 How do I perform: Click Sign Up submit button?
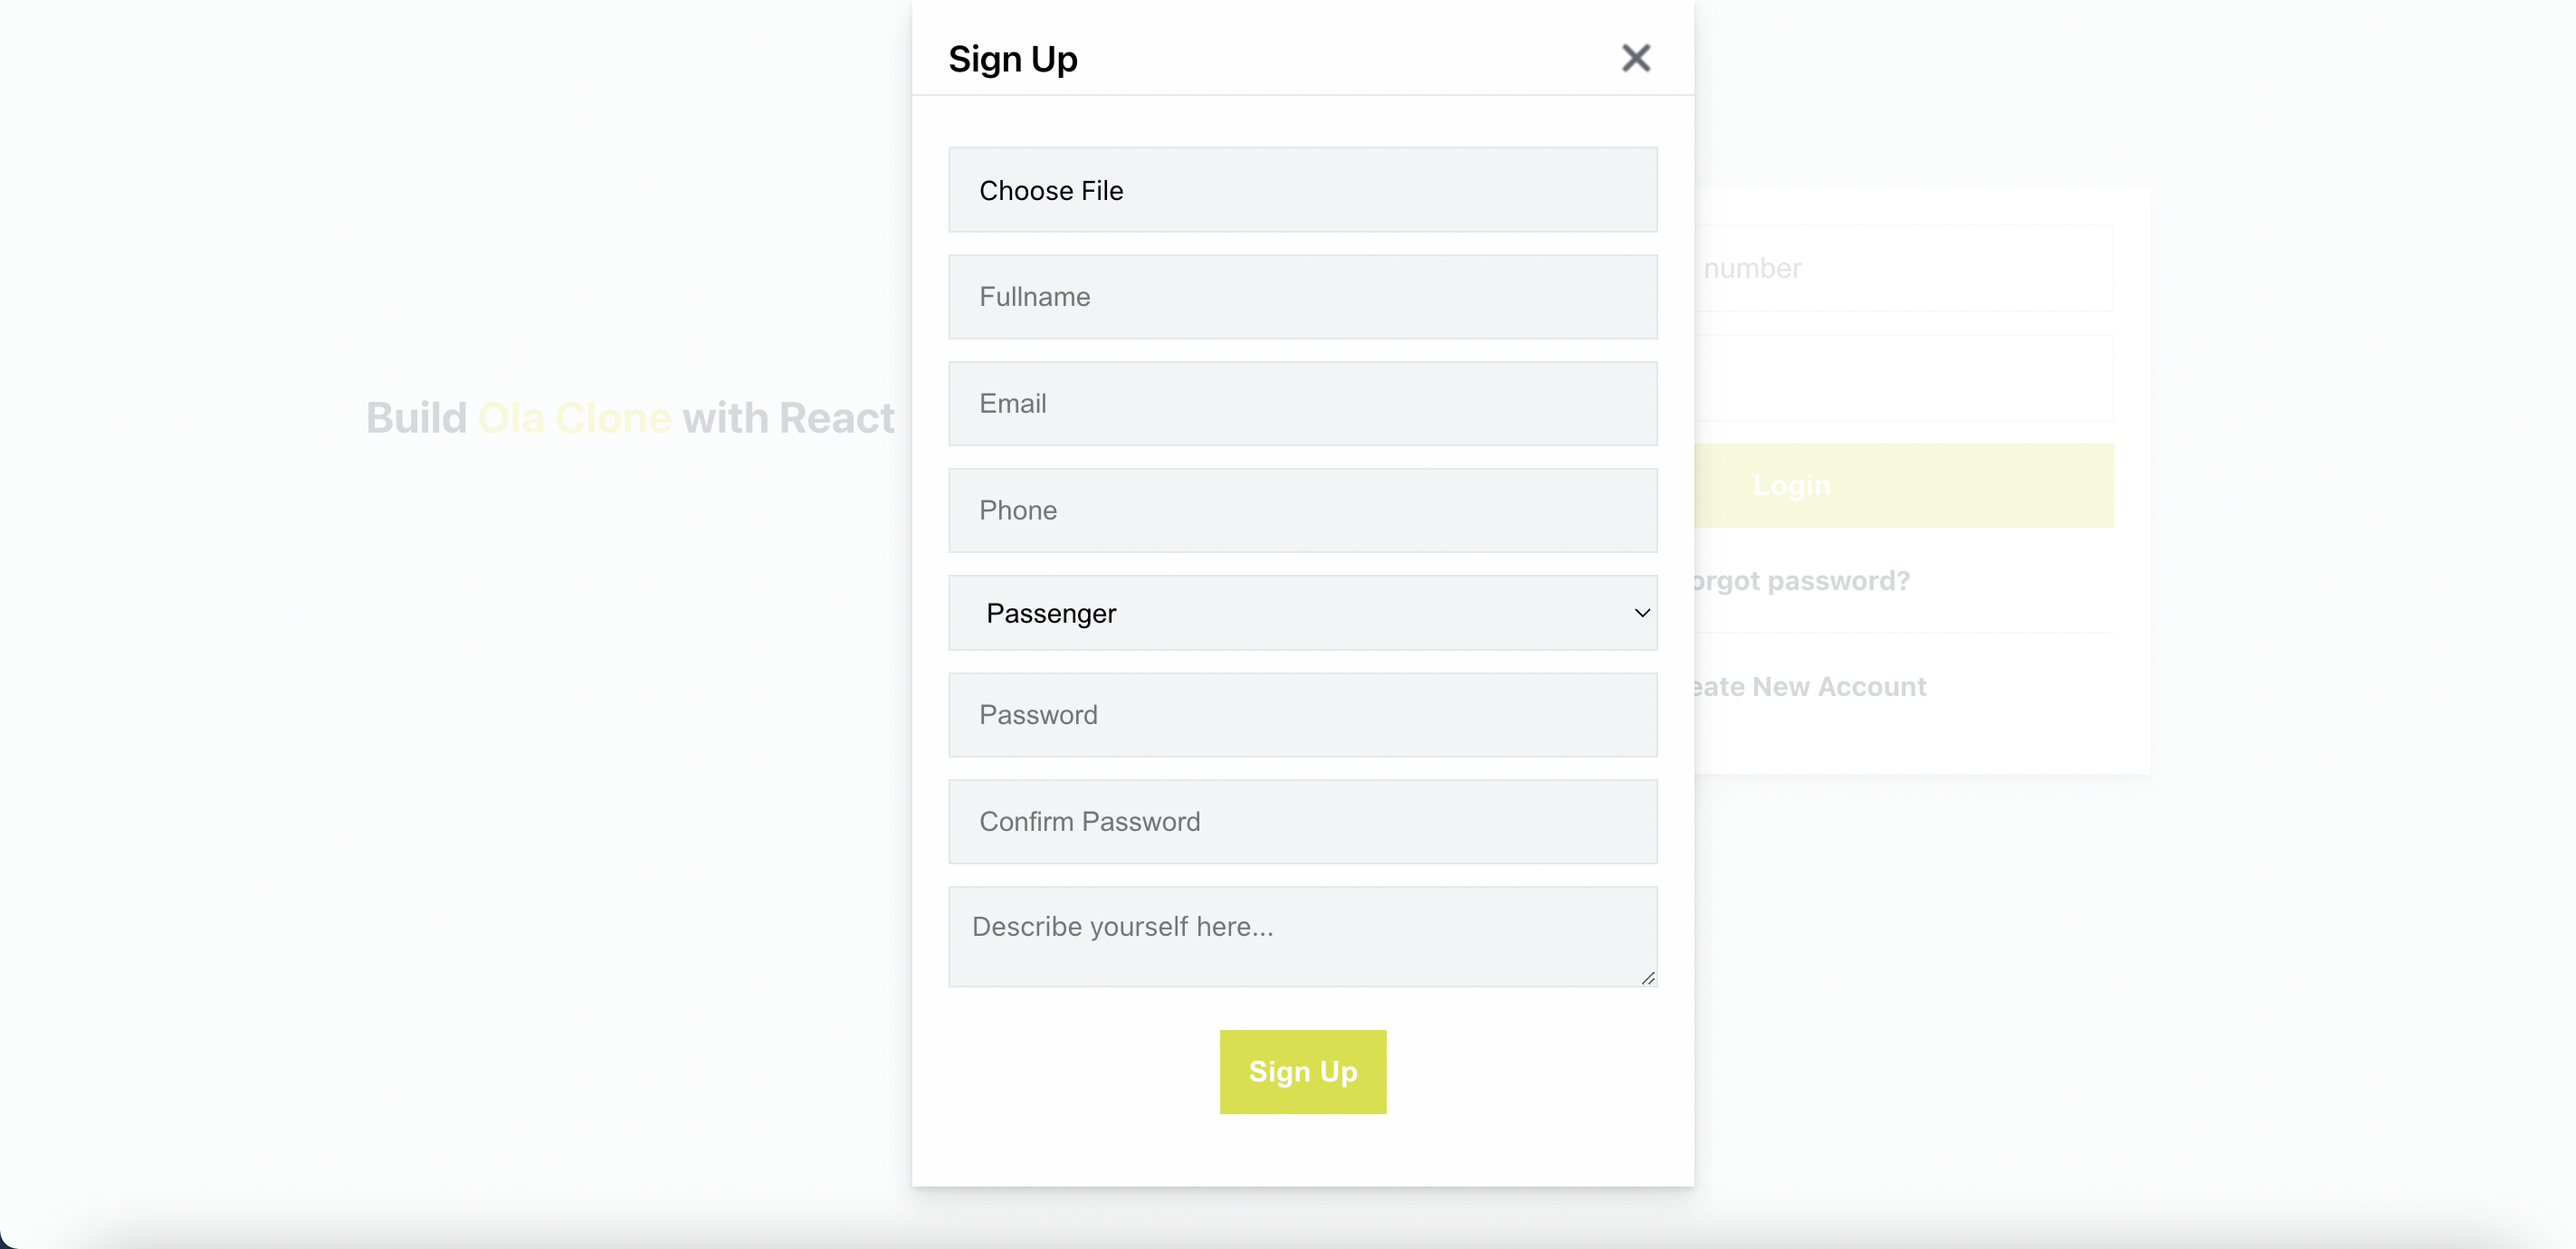tap(1302, 1072)
